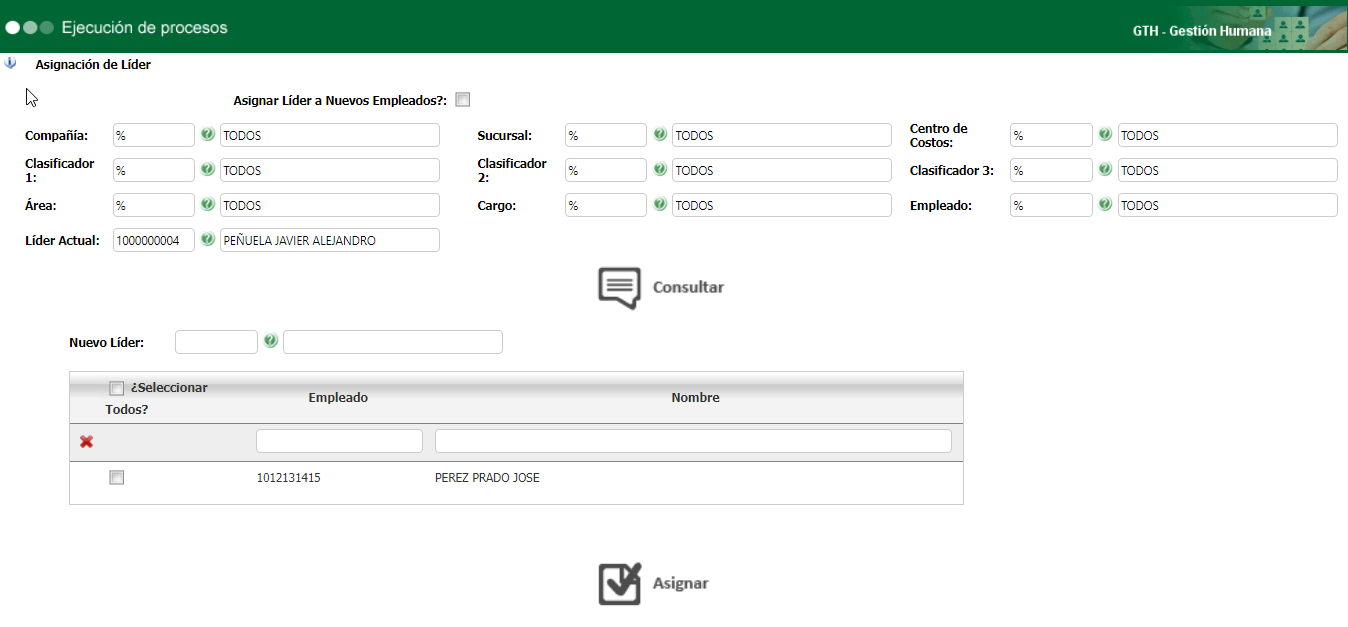The width and height of the screenshot is (1348, 627).
Task: Open the Cargo field lookup icon
Action: pos(660,205)
